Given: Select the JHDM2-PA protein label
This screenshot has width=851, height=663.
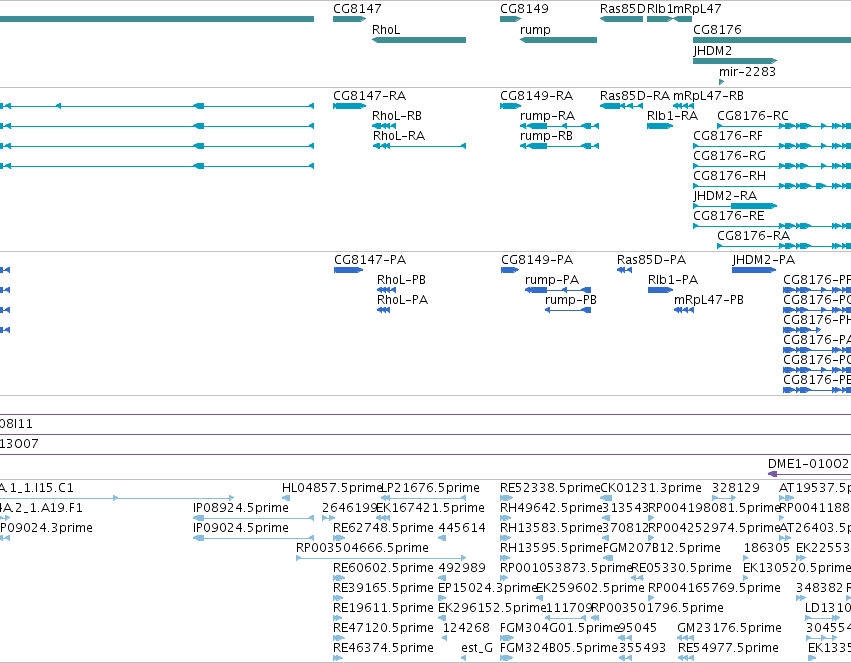Looking at the screenshot, I should 764,260.
